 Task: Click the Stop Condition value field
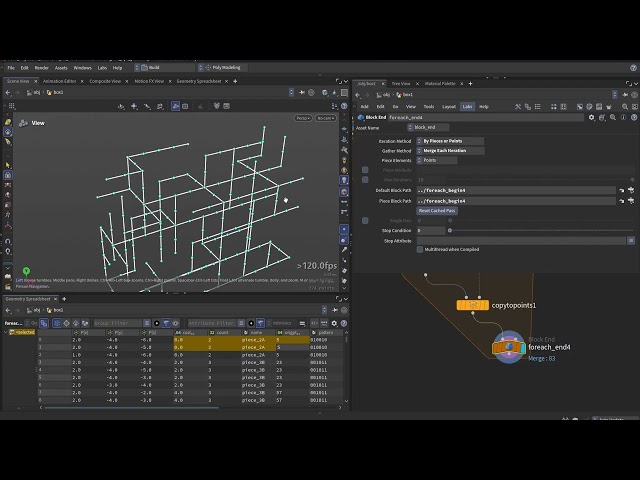pos(431,231)
